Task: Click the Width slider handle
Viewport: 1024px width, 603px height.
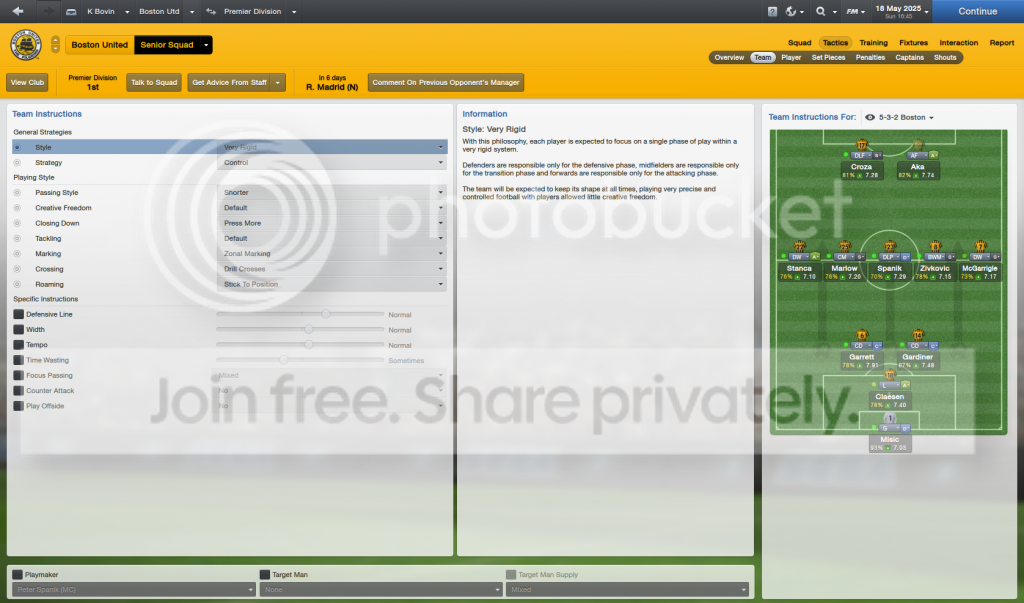Action: (308, 329)
